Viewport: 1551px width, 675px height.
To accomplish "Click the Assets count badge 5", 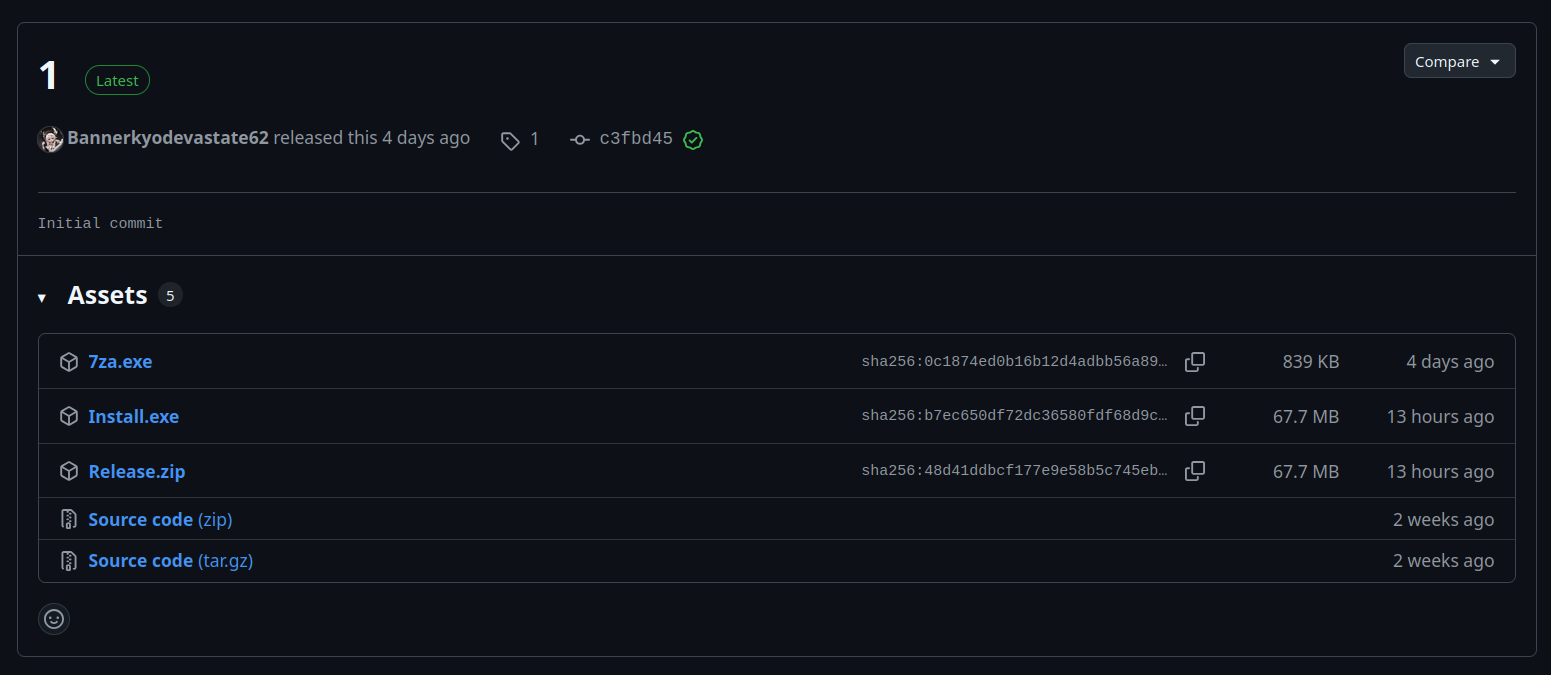I will pos(170,296).
